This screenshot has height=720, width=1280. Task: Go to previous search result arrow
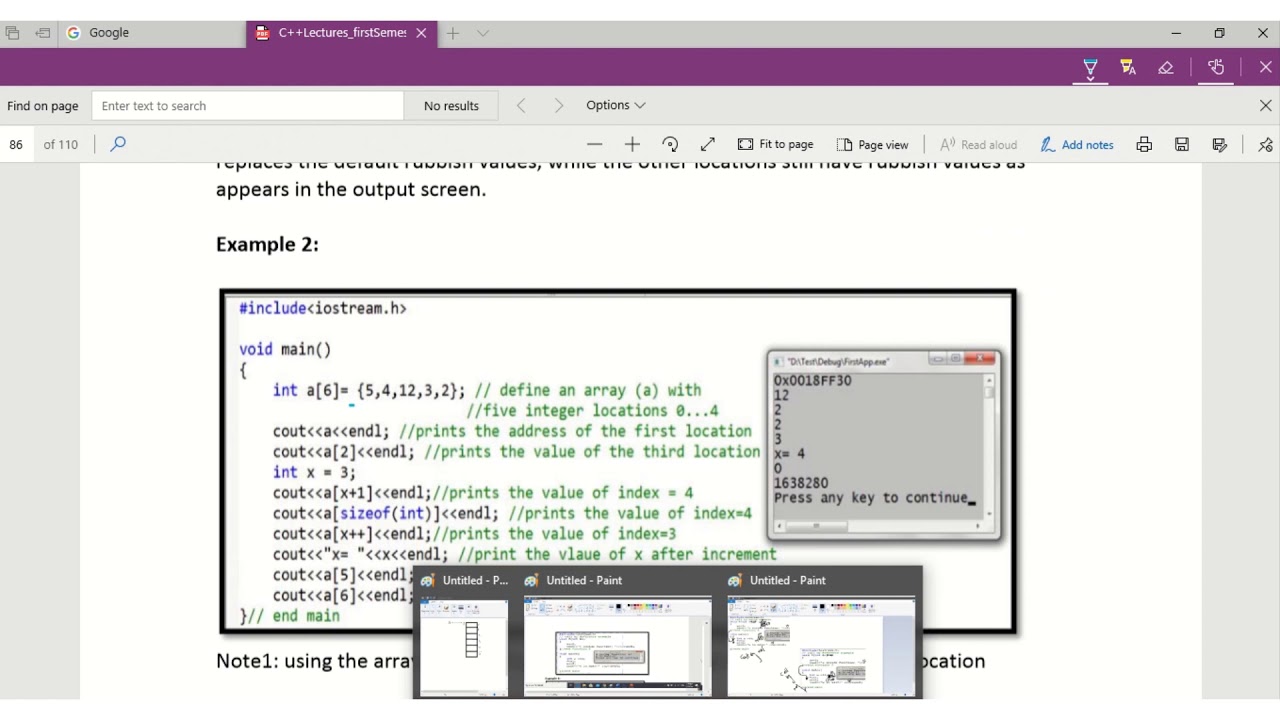[521, 105]
